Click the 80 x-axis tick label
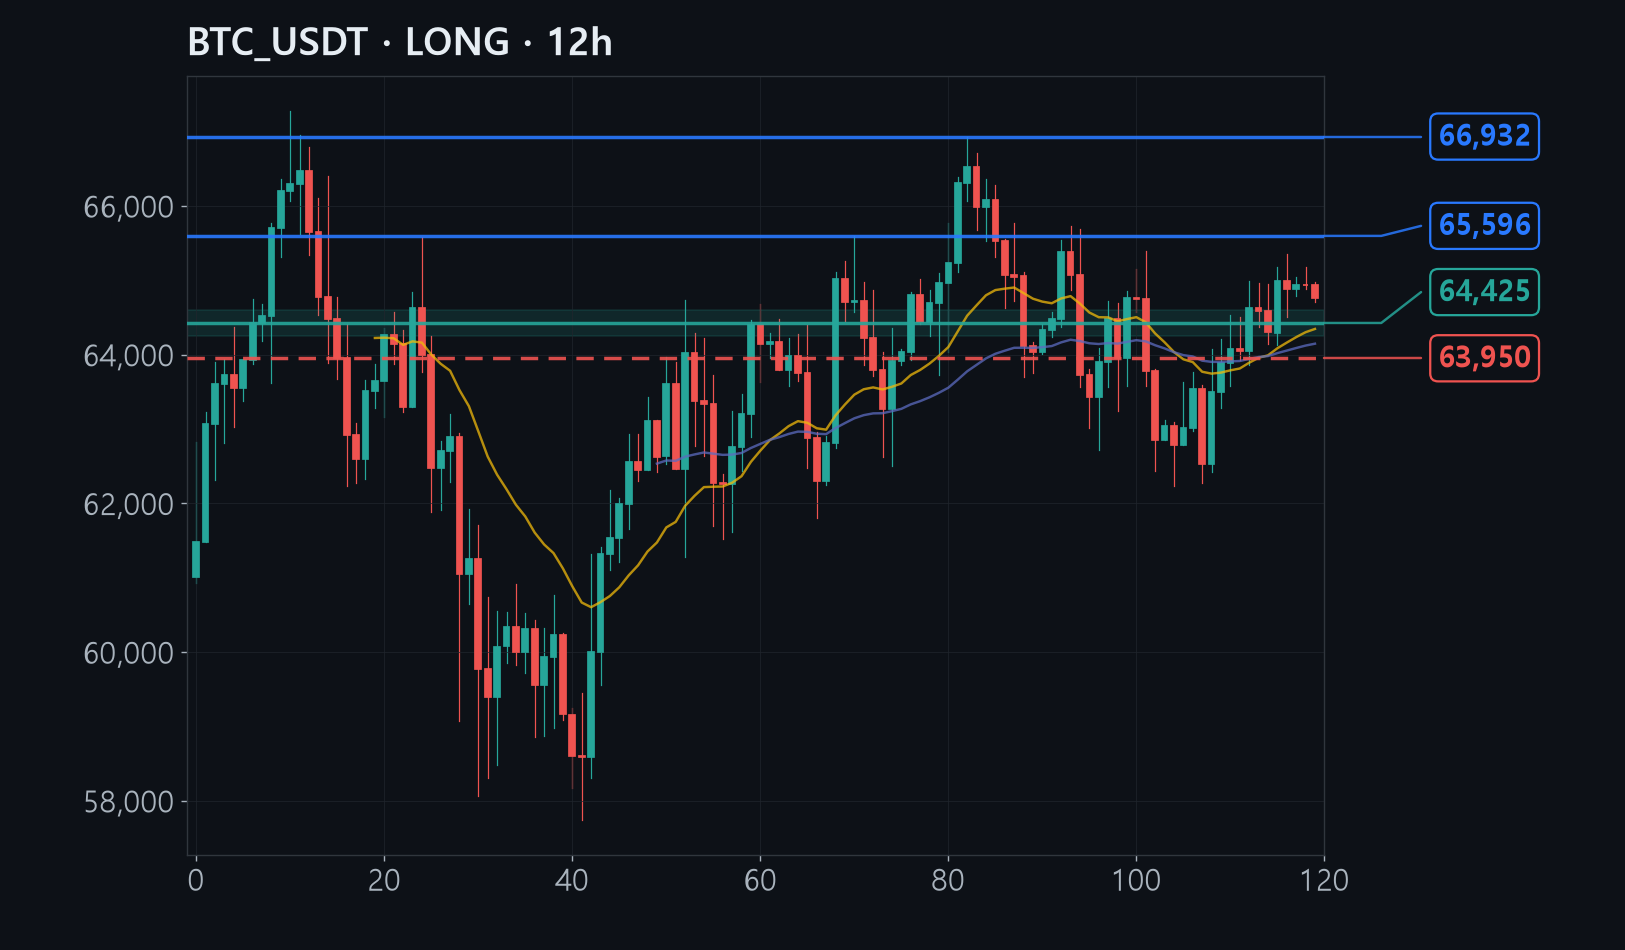This screenshot has height=950, width=1625. [x=948, y=880]
